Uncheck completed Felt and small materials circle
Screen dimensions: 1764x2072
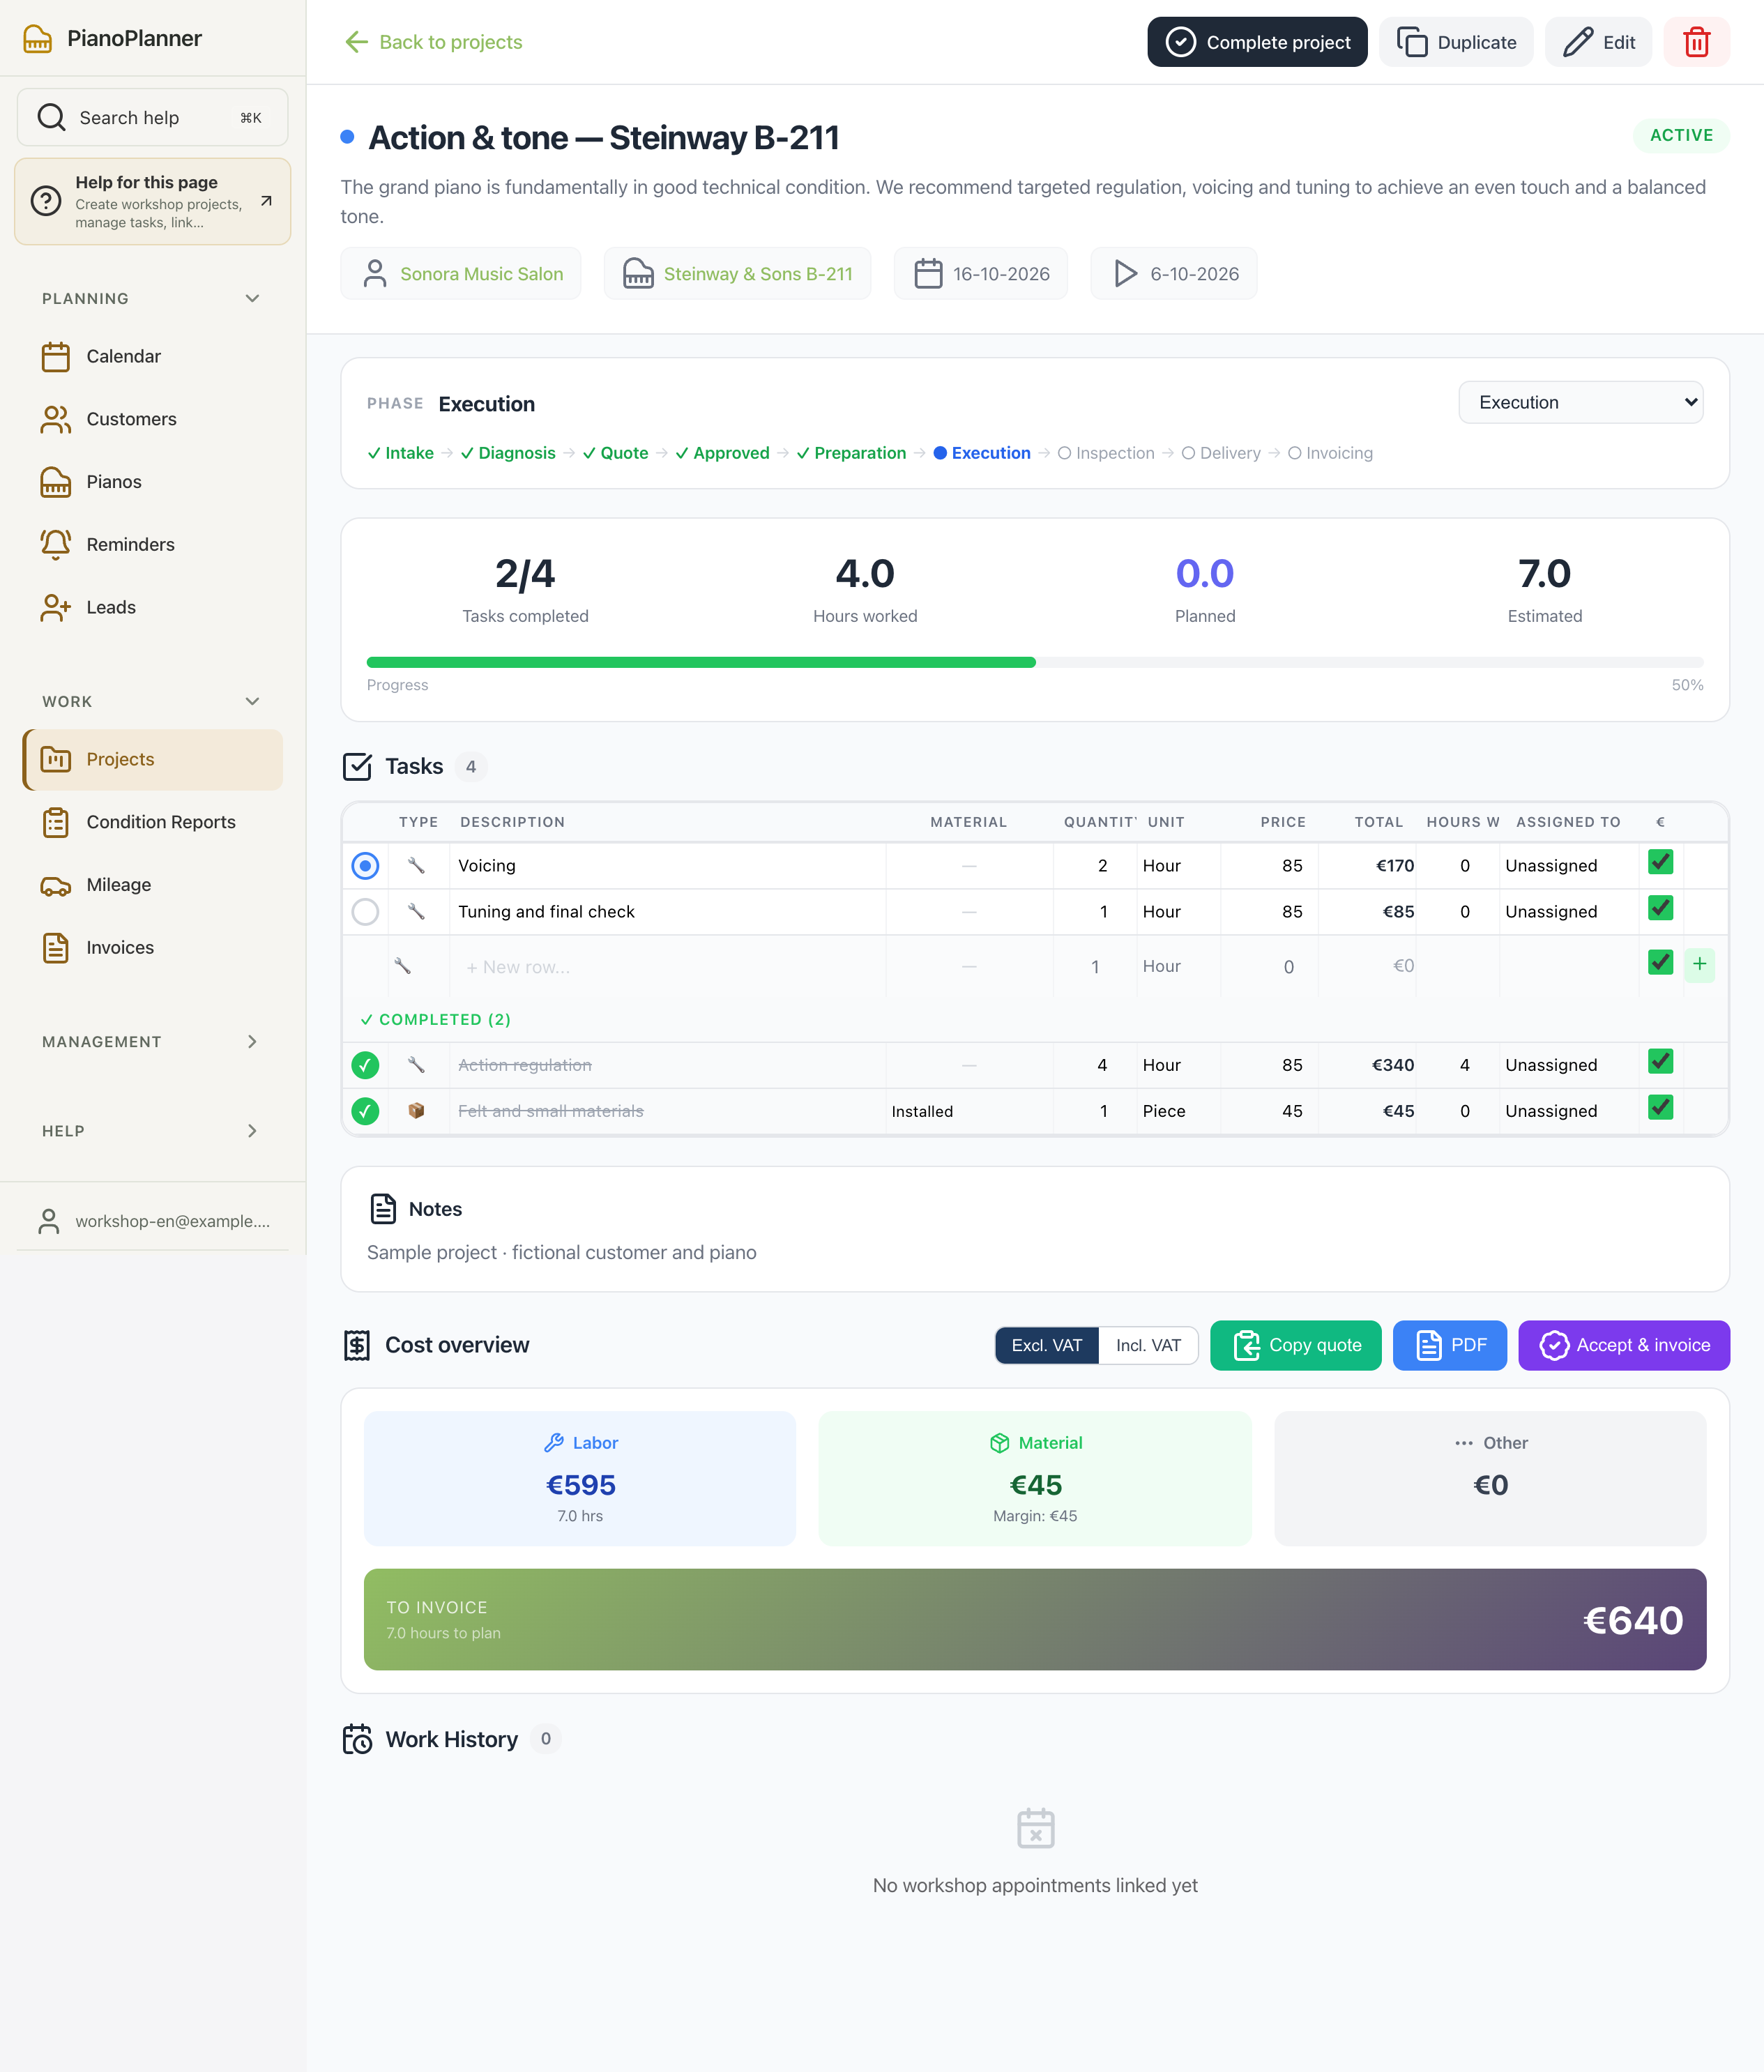tap(366, 1111)
